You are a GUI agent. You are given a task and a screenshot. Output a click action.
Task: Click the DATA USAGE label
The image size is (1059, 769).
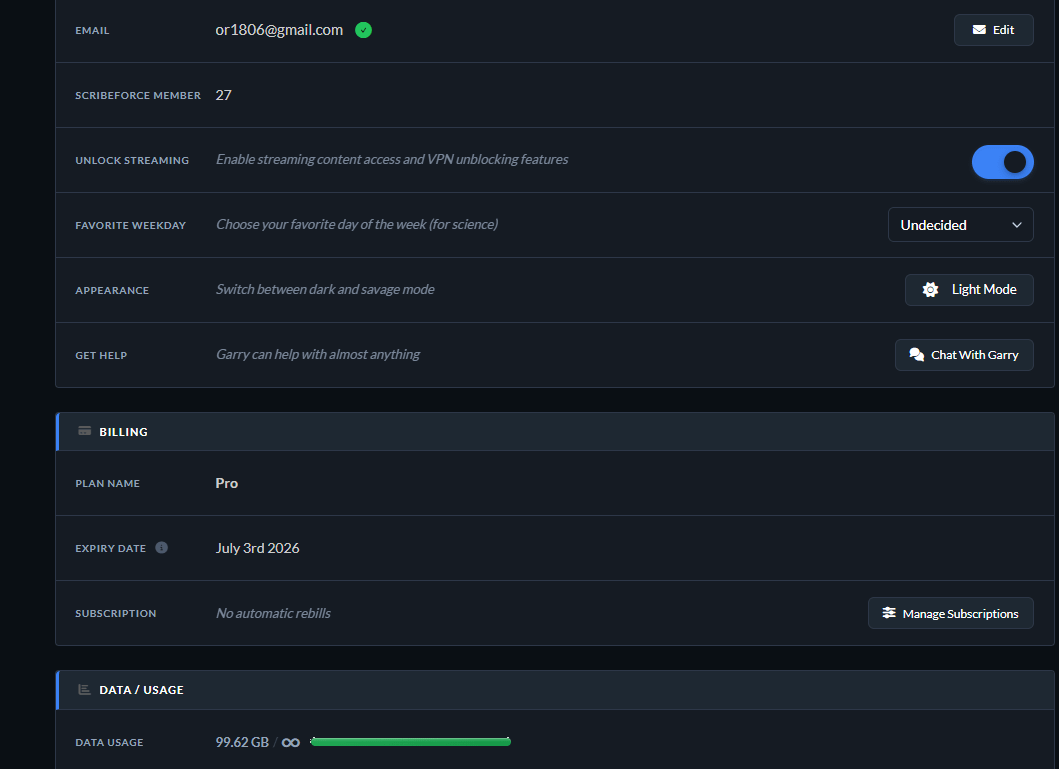tap(109, 743)
